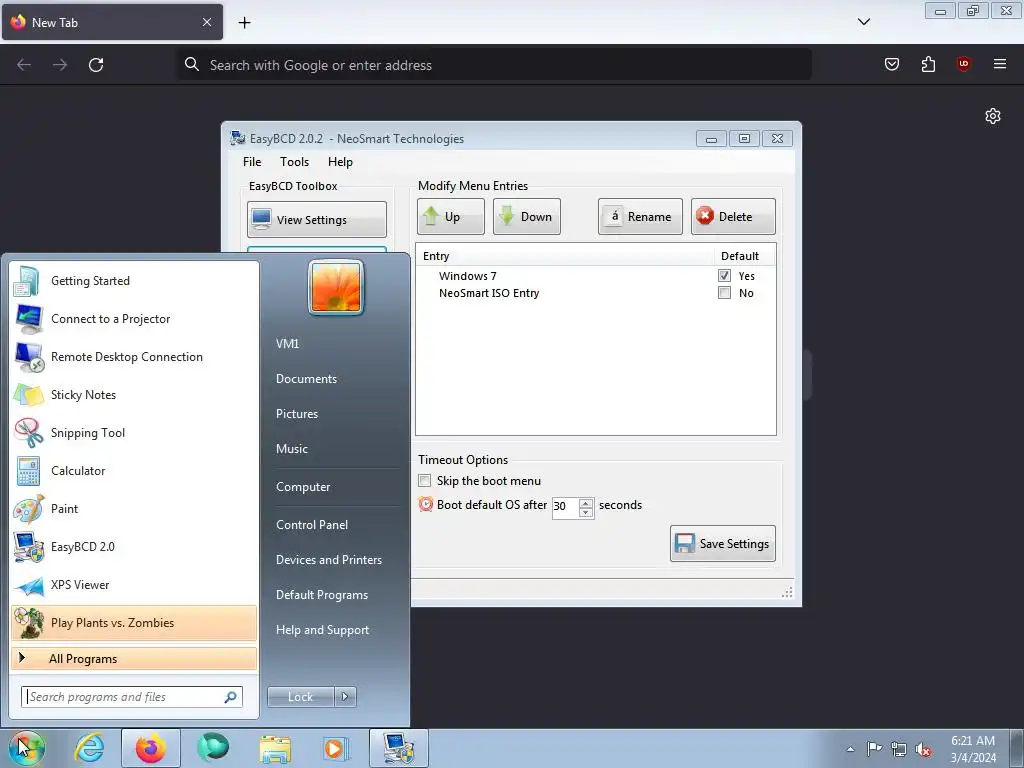The width and height of the screenshot is (1024, 768).
Task: Open Getting Started from Start menu
Action: point(134,281)
